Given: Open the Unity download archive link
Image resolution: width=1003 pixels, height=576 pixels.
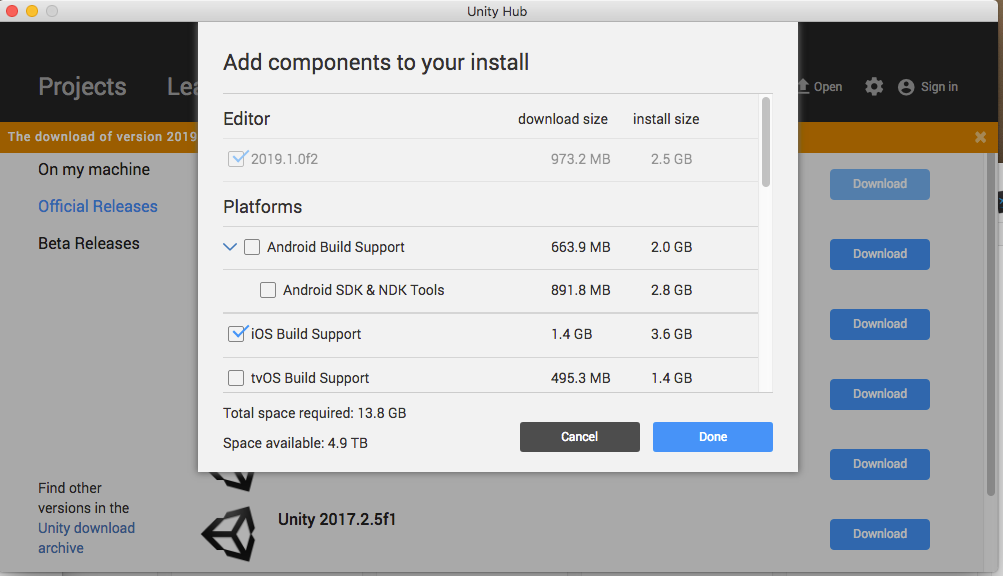Looking at the screenshot, I should click(86, 538).
